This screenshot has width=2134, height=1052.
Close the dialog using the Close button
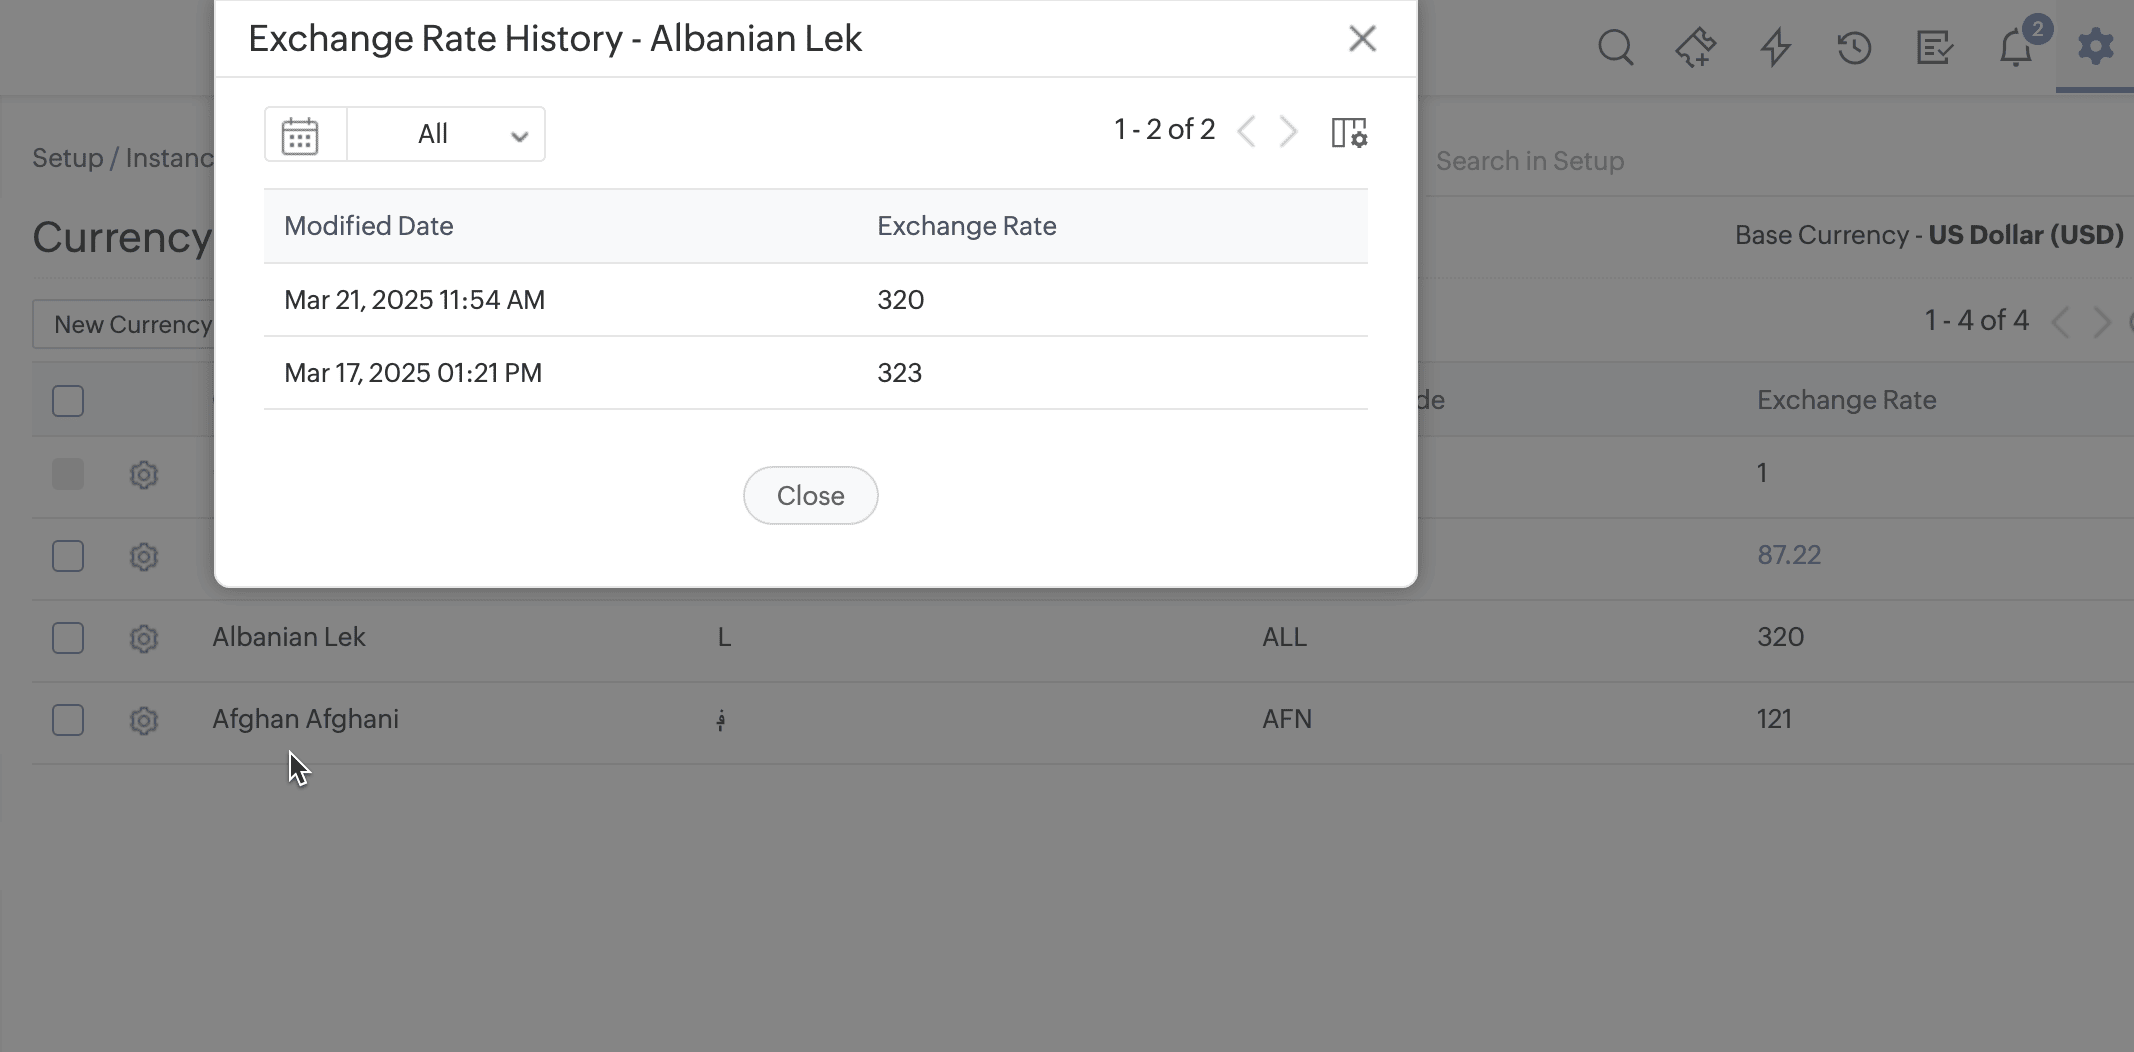[x=810, y=495]
